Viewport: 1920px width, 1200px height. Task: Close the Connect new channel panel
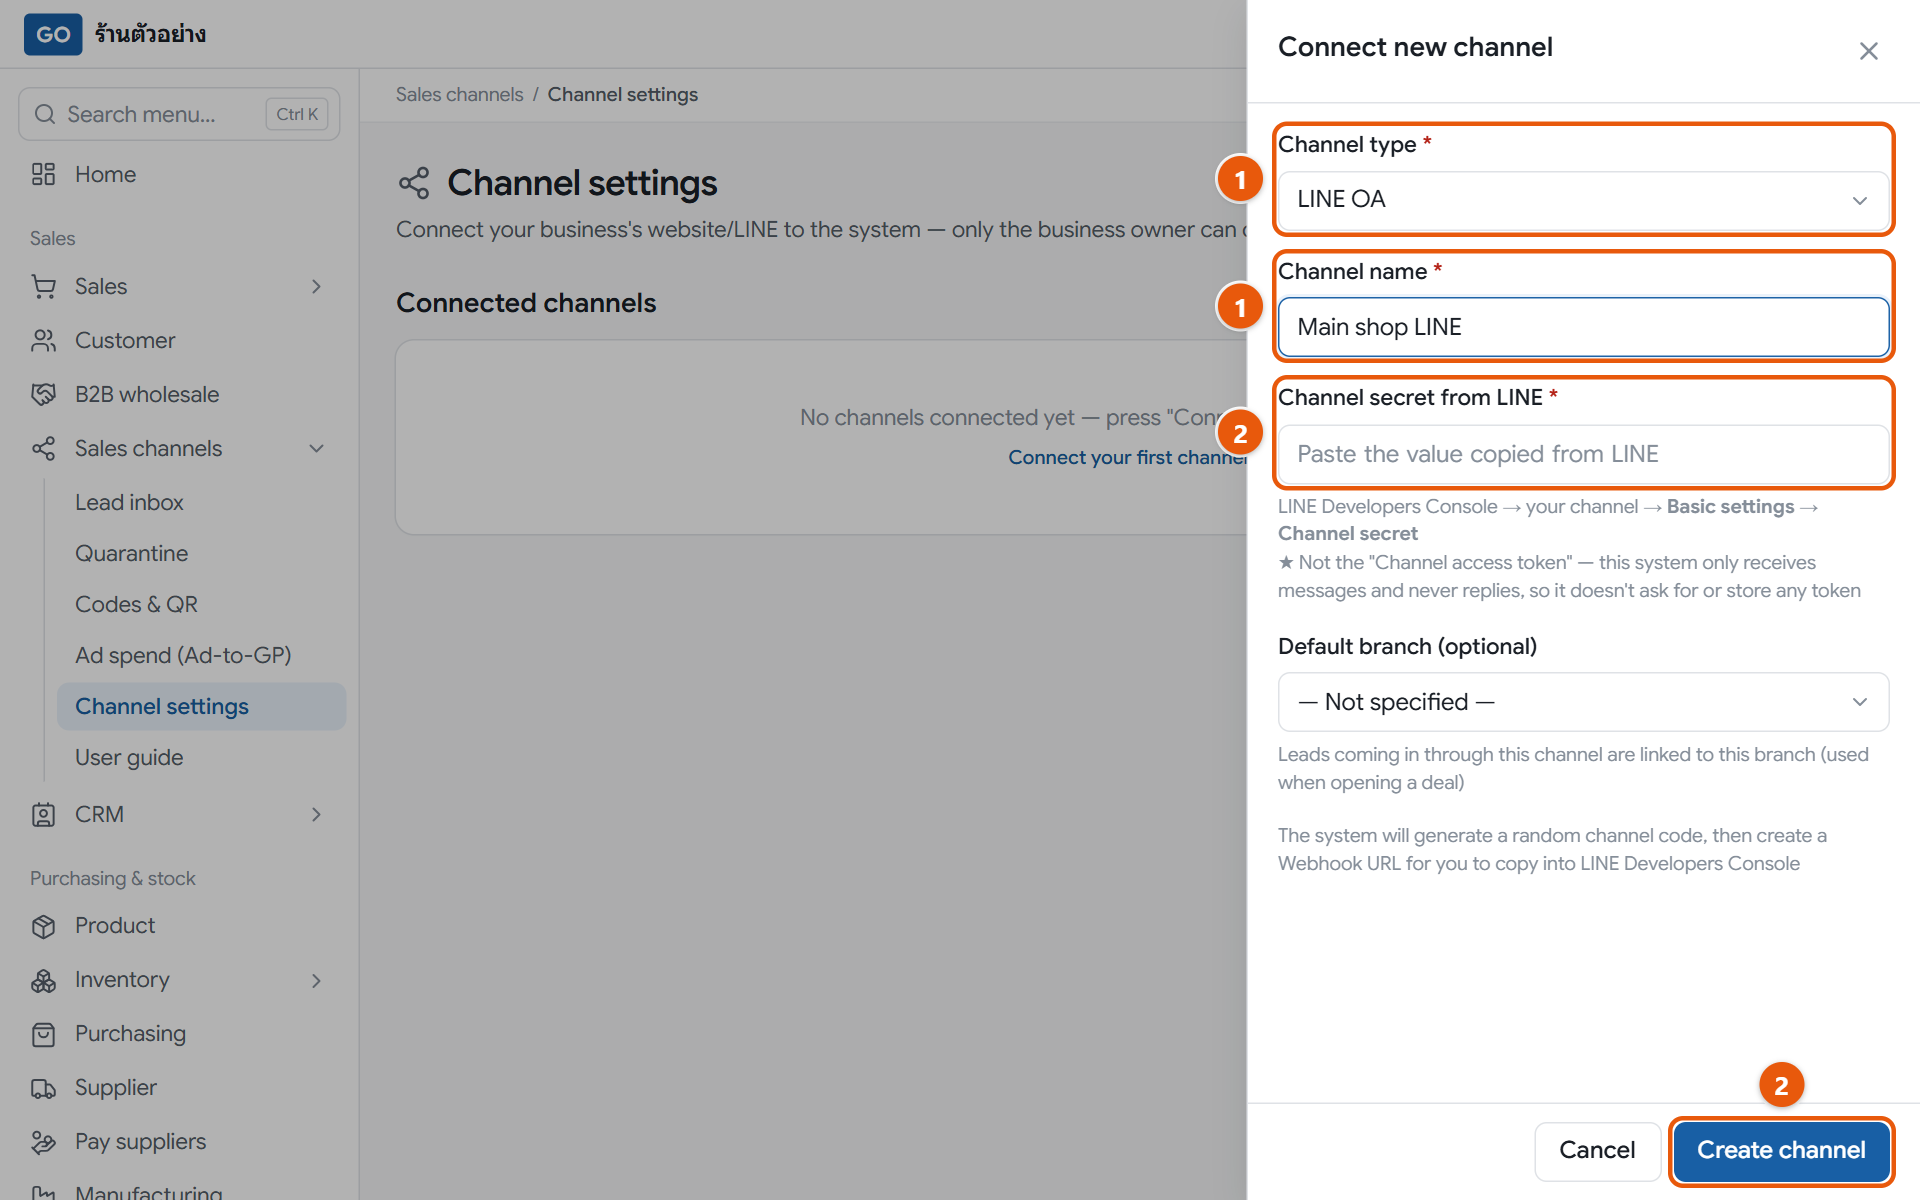coord(1868,51)
